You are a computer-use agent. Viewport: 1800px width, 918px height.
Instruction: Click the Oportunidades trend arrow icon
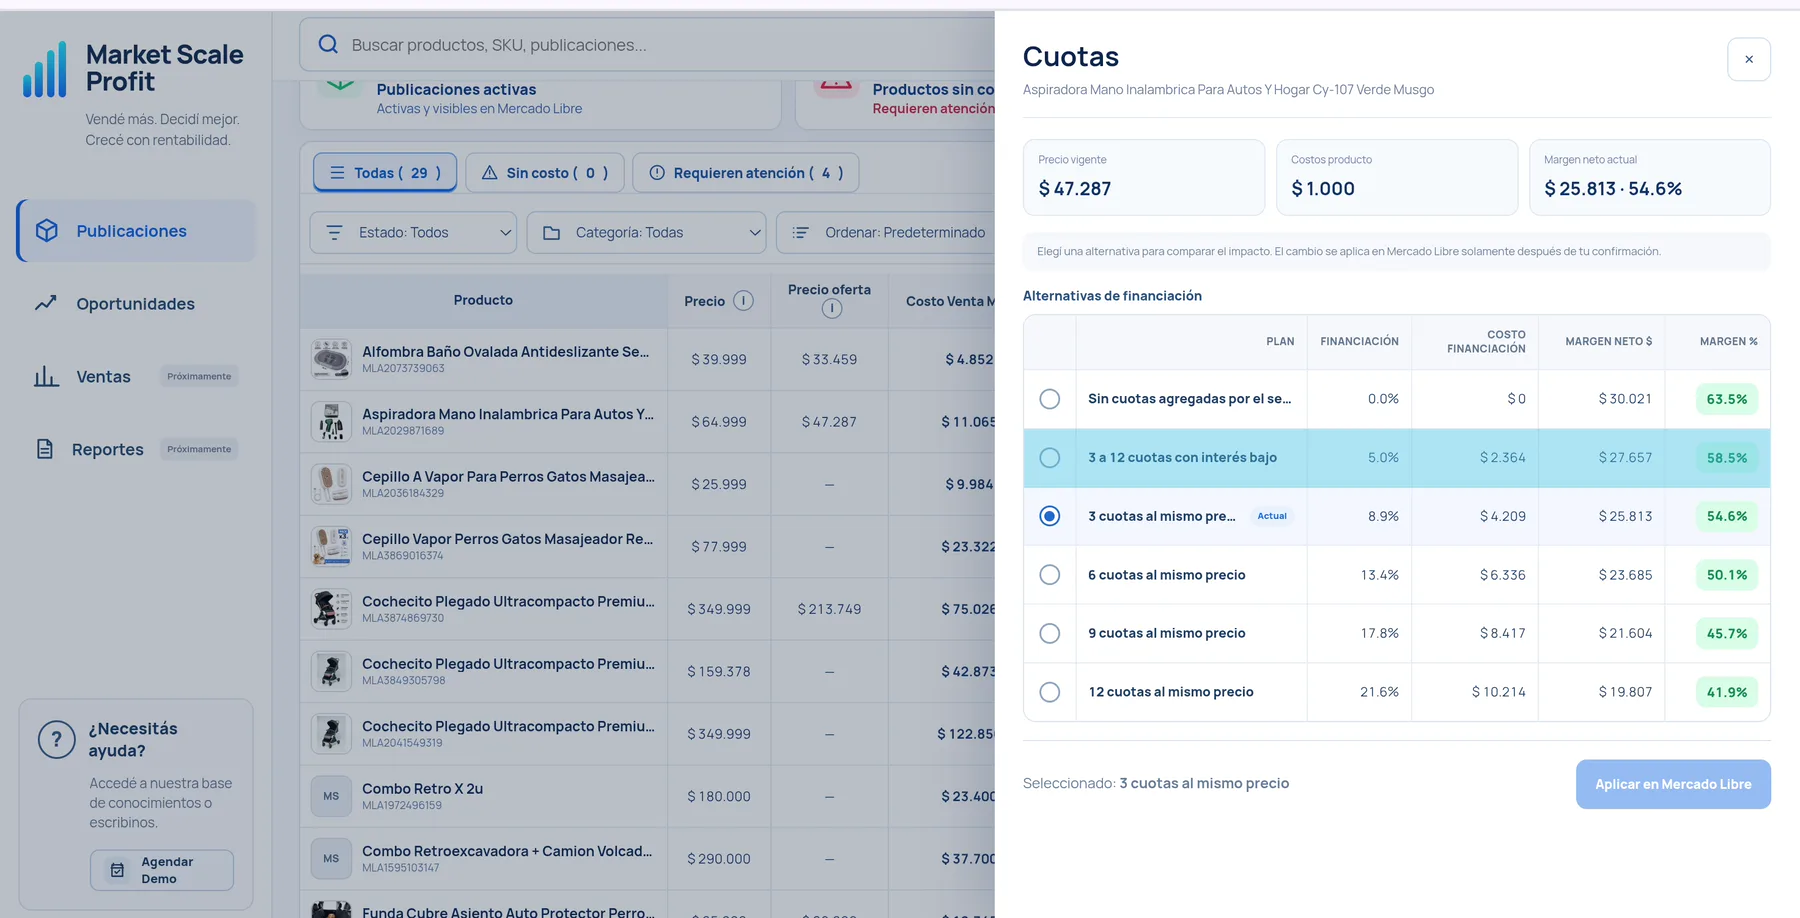click(x=46, y=303)
